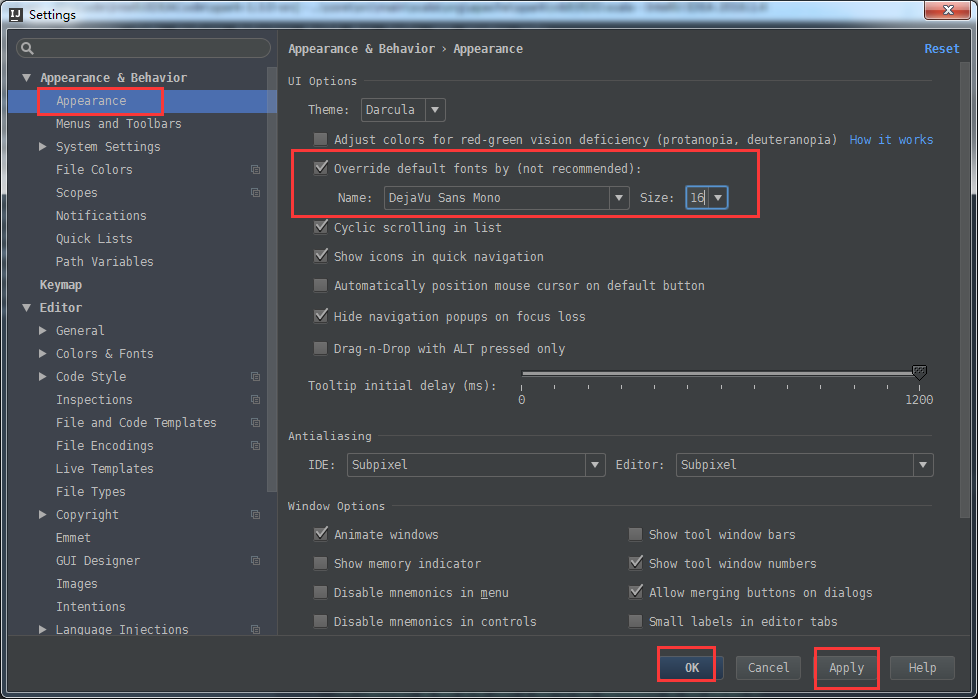Image resolution: width=978 pixels, height=699 pixels.
Task: Click the OK button
Action: tap(692, 668)
